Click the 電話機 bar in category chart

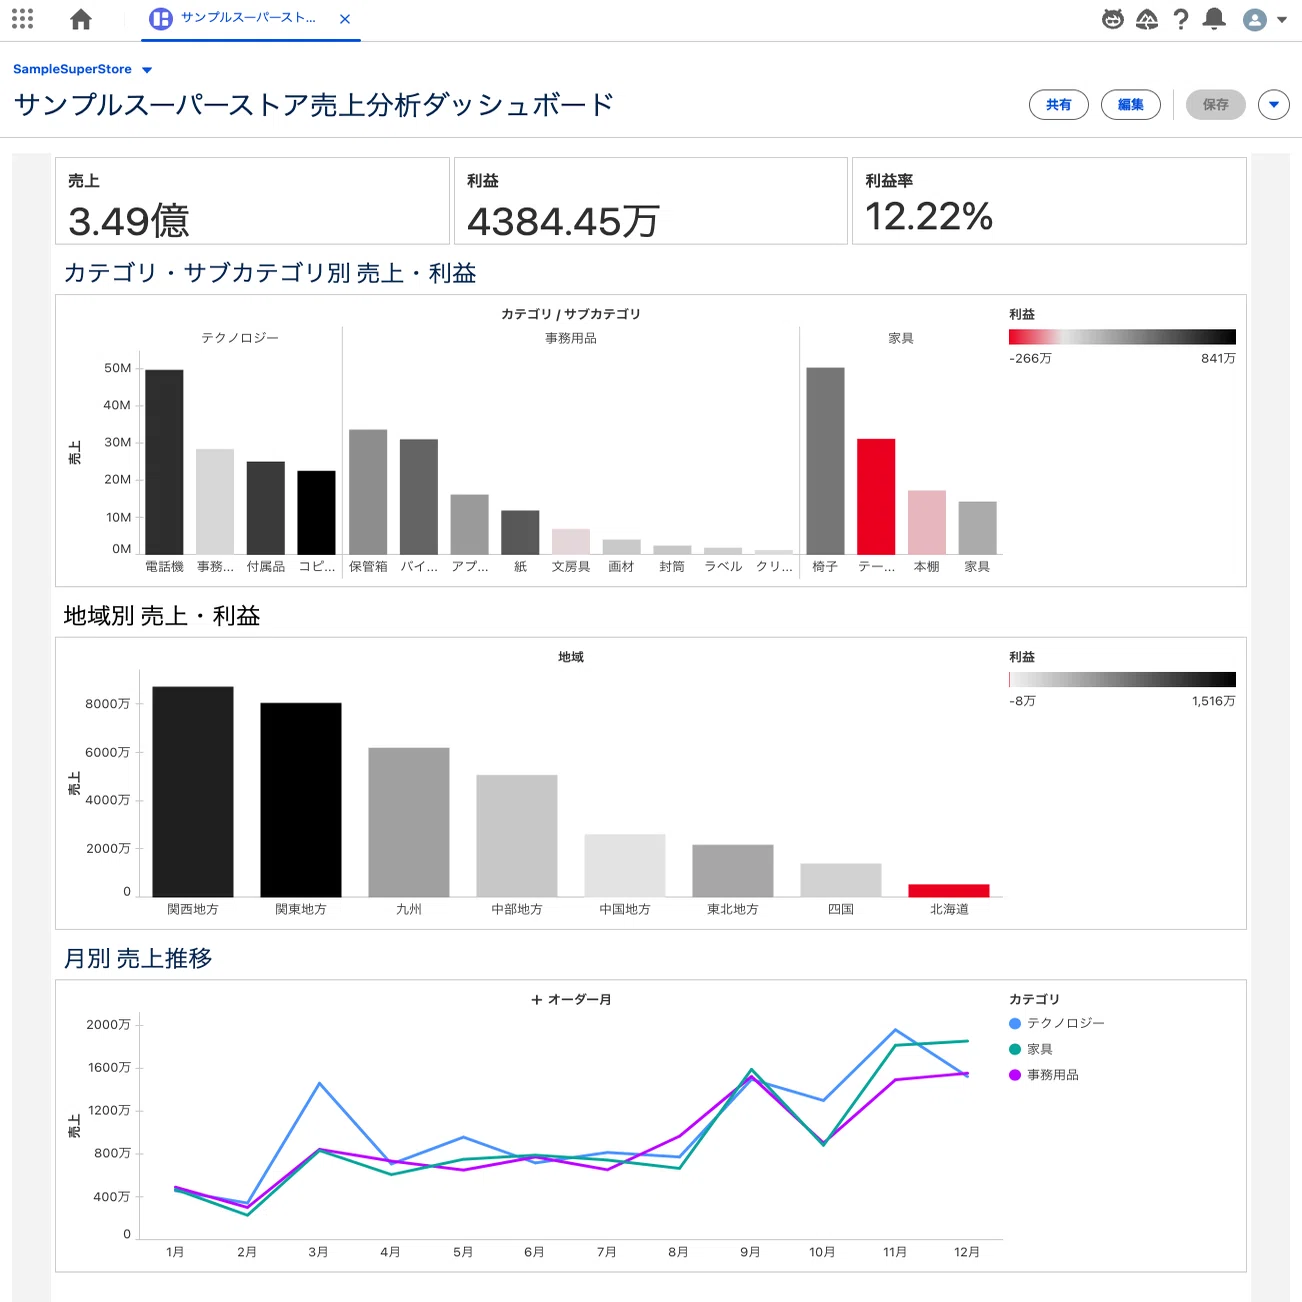click(164, 462)
